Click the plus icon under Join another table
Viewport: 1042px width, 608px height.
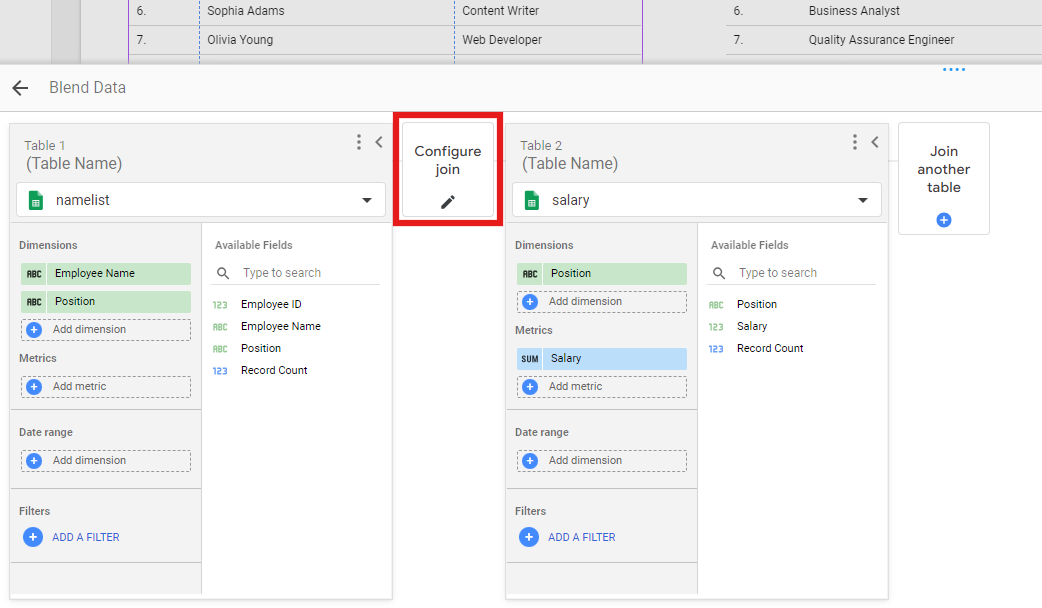point(943,220)
